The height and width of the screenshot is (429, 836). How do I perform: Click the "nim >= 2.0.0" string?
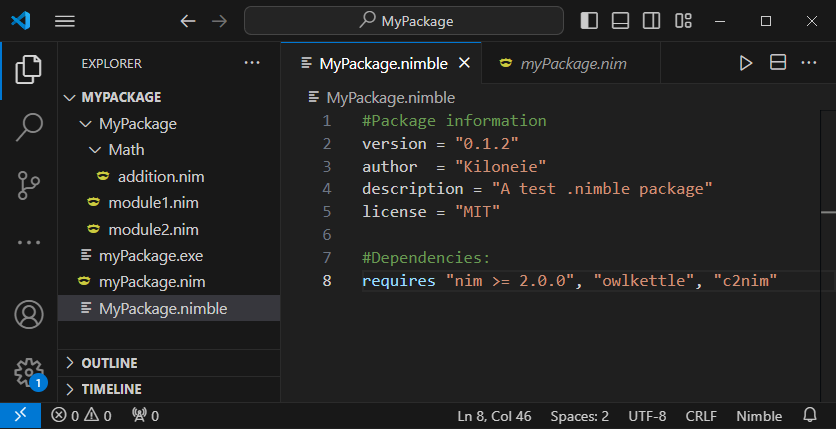[510, 281]
